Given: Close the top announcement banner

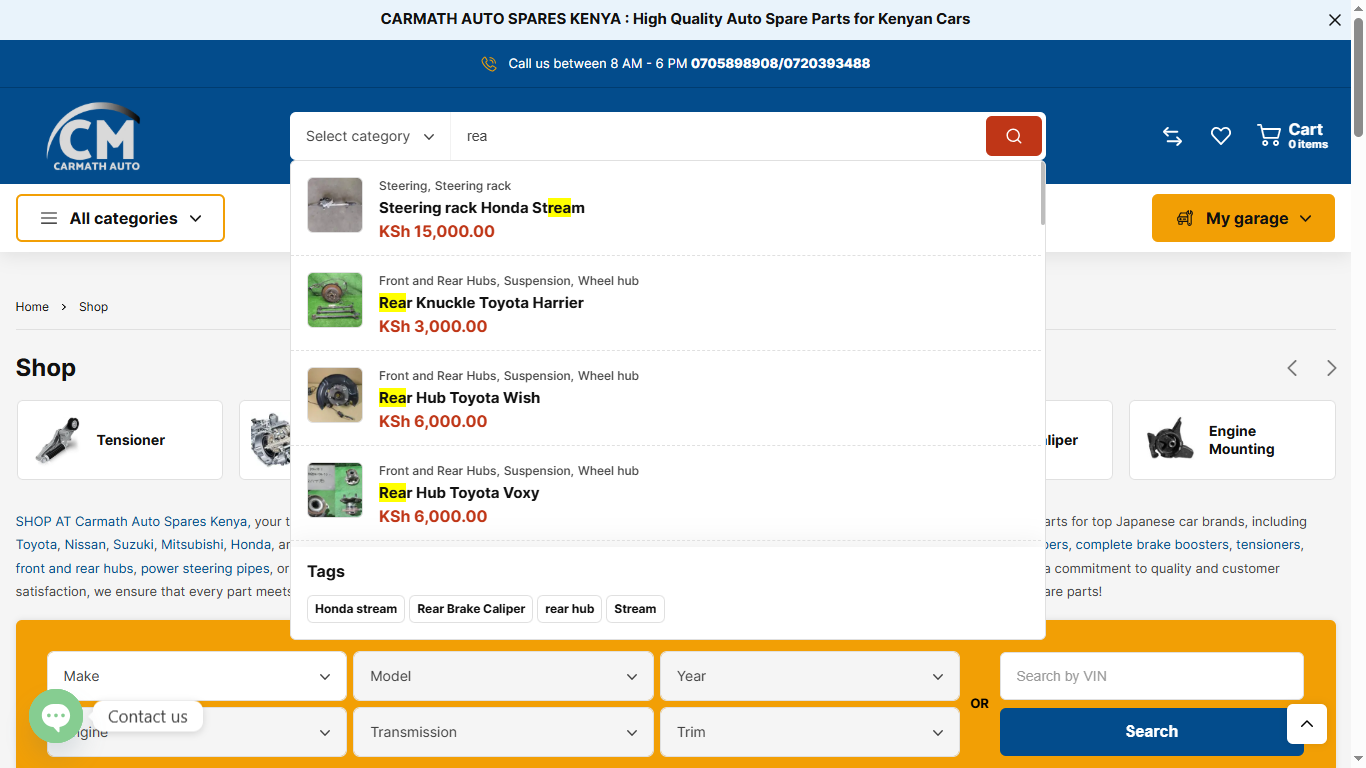Looking at the screenshot, I should (x=1334, y=20).
